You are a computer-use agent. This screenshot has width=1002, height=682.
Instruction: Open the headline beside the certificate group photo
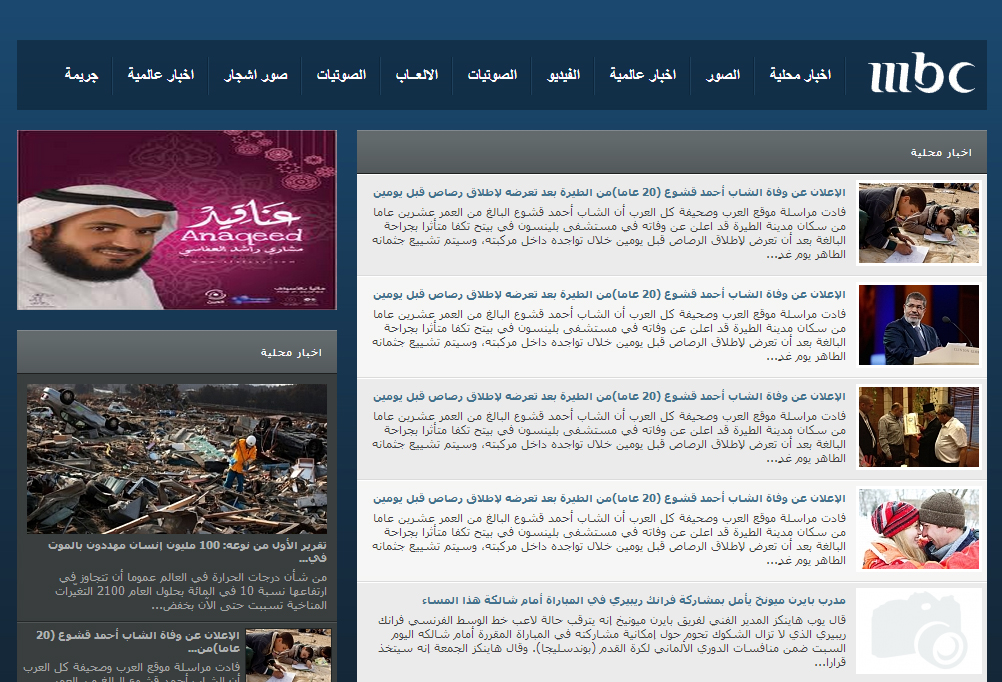(609, 396)
